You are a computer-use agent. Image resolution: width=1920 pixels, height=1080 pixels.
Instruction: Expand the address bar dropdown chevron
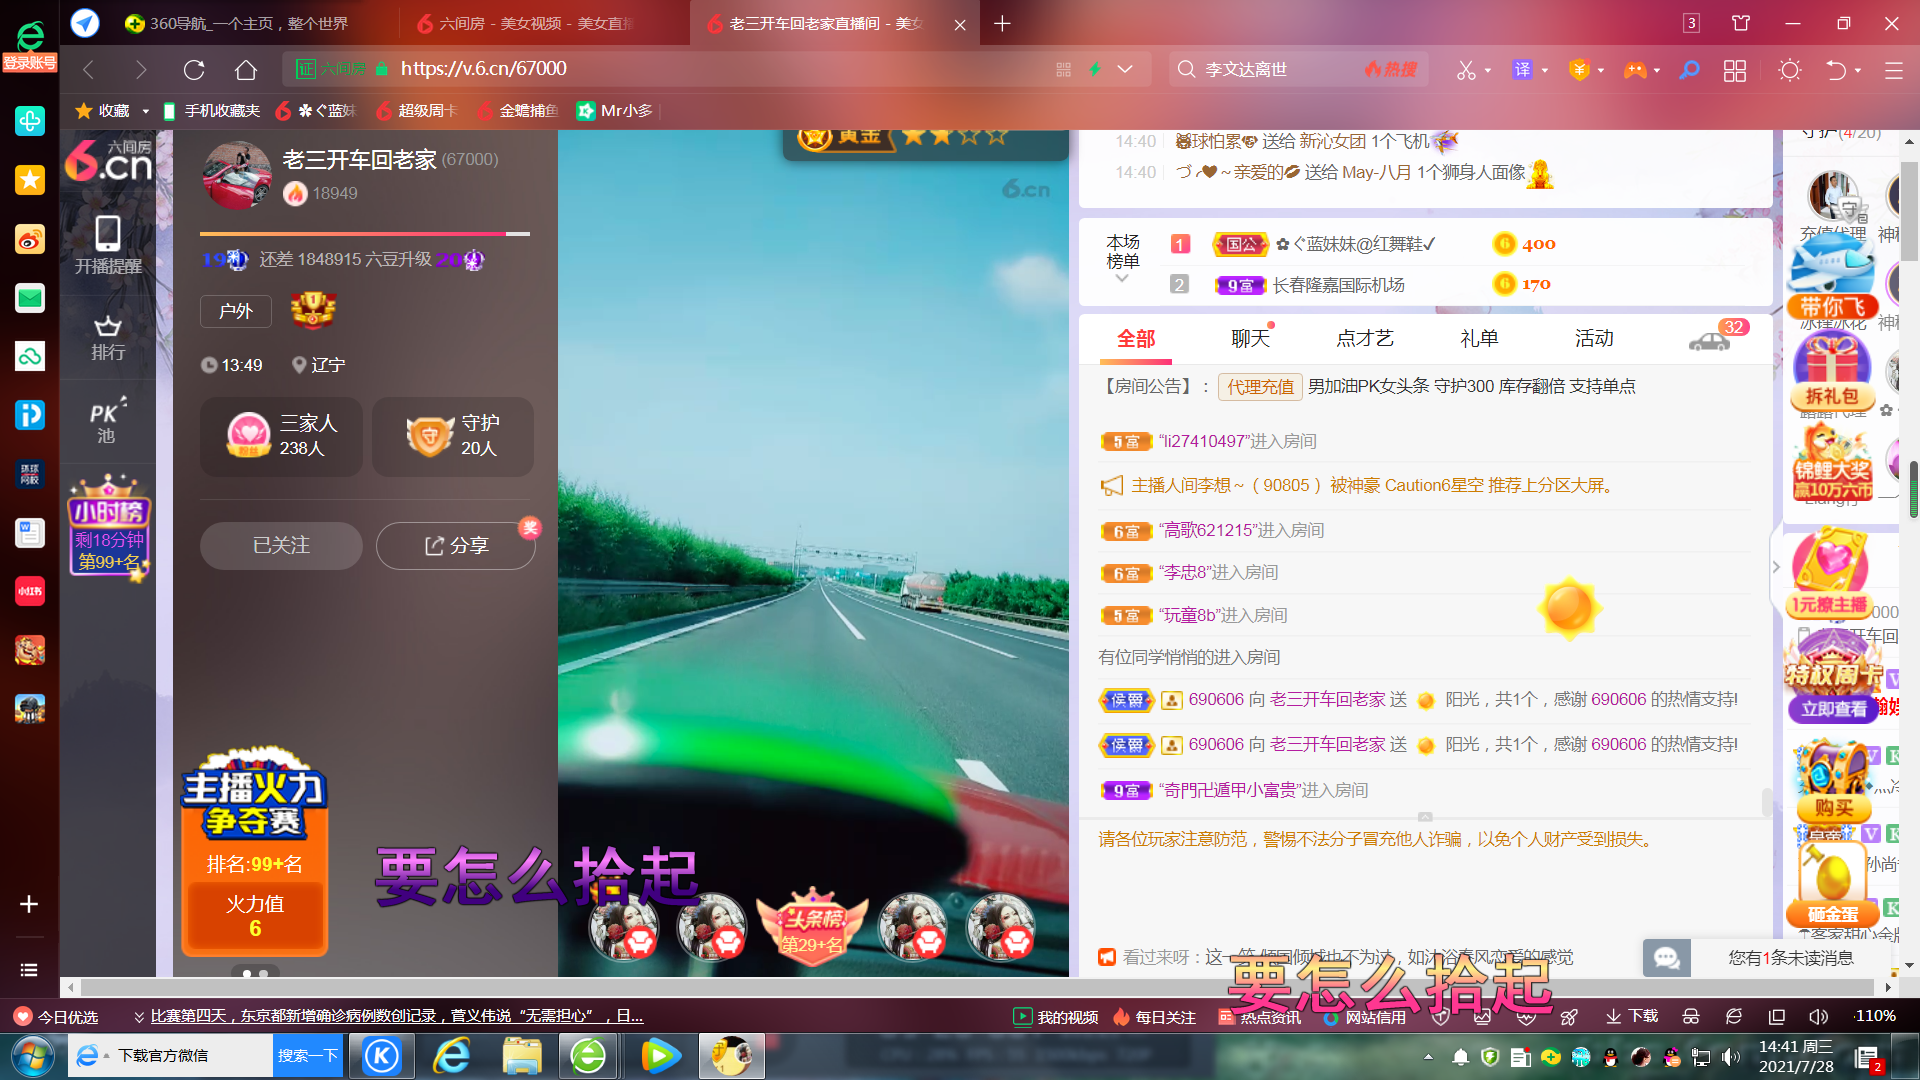click(x=1125, y=69)
